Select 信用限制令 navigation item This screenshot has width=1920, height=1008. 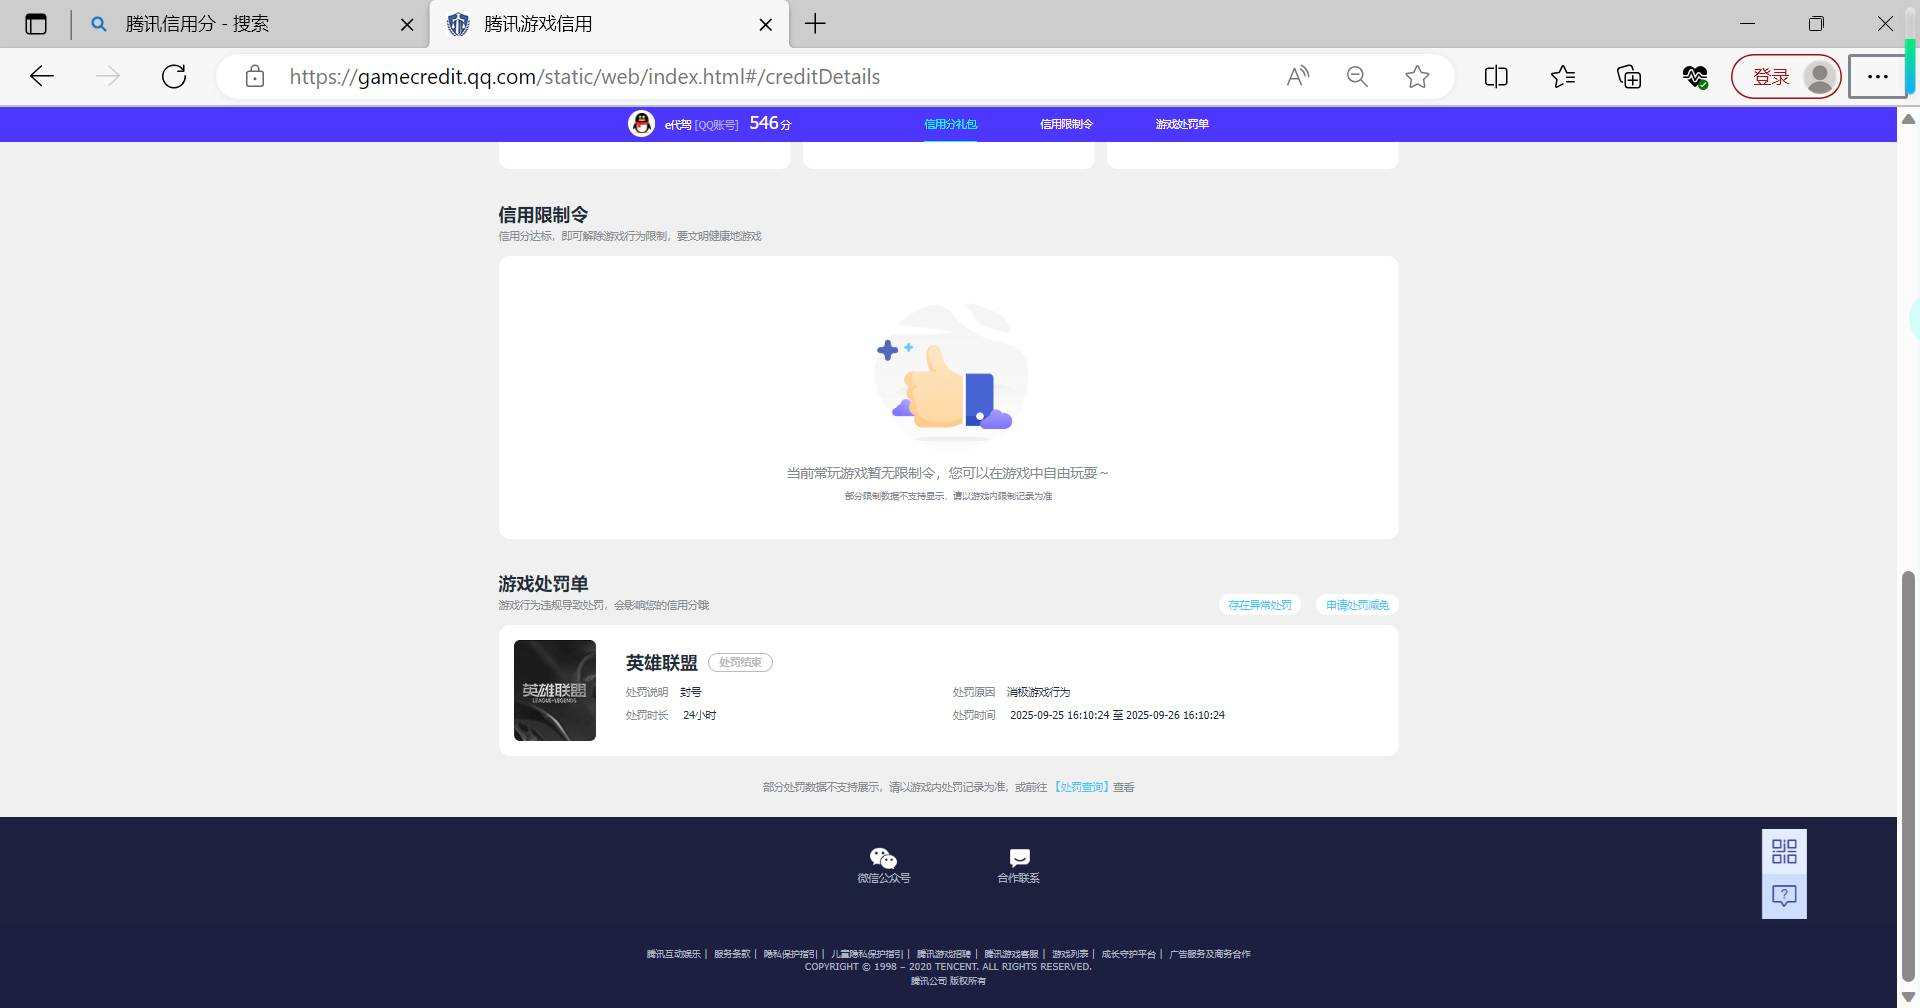1066,124
